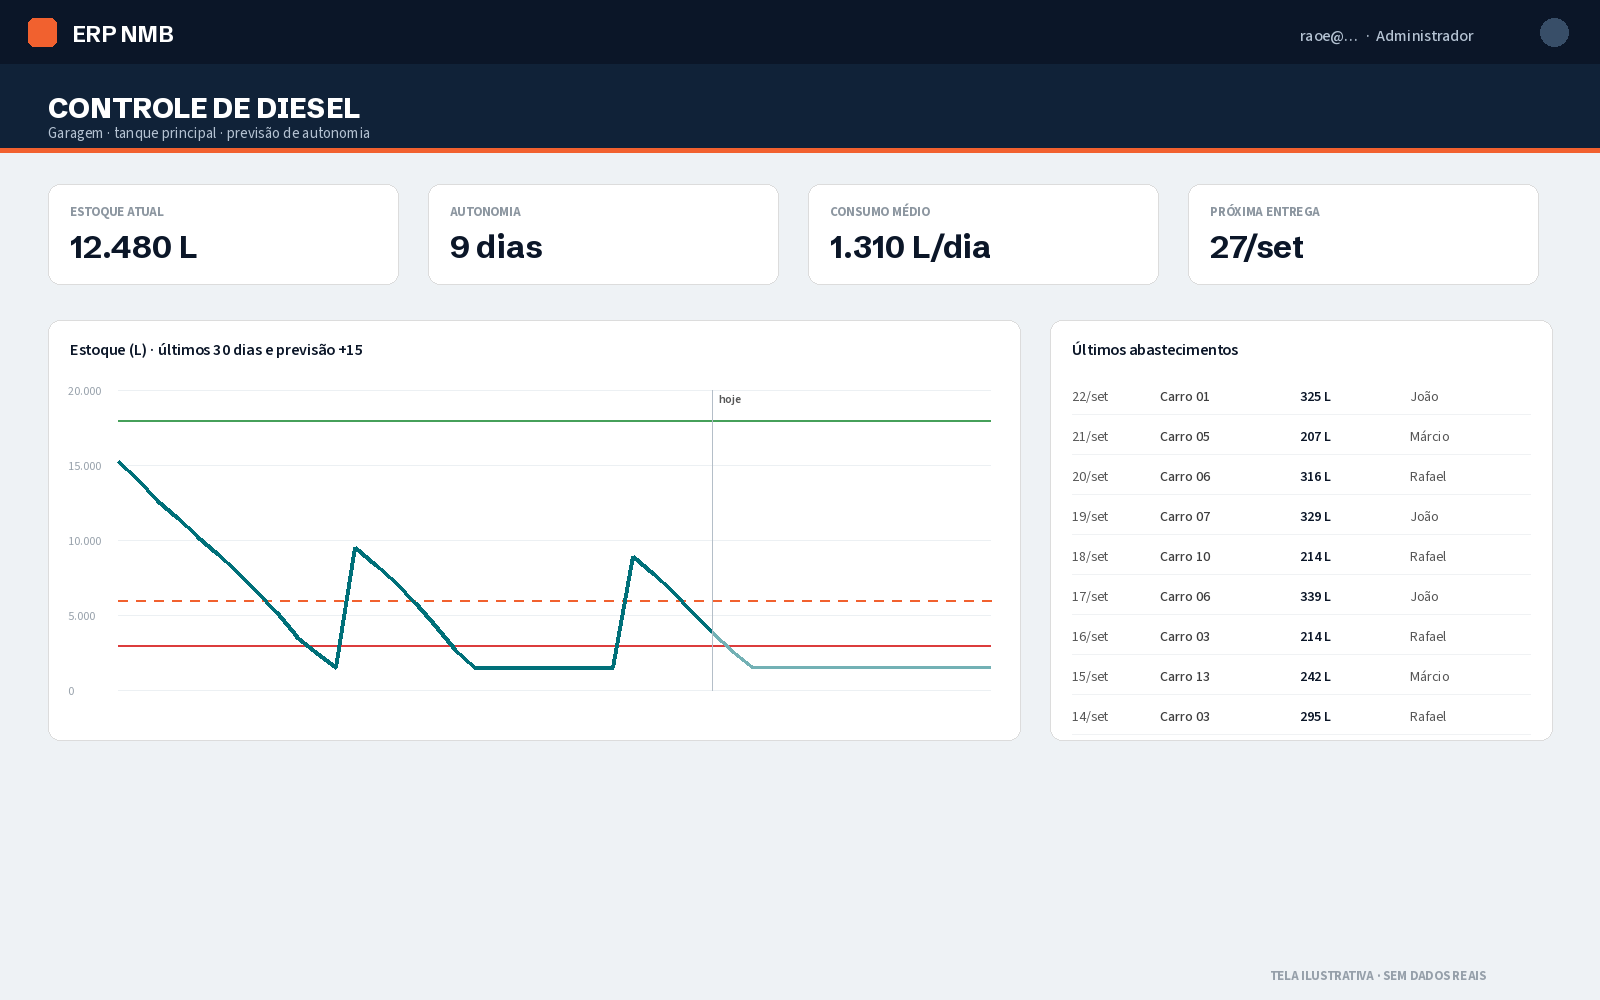Click the 242 L volume value
The height and width of the screenshot is (1000, 1600).
[x=1315, y=677]
